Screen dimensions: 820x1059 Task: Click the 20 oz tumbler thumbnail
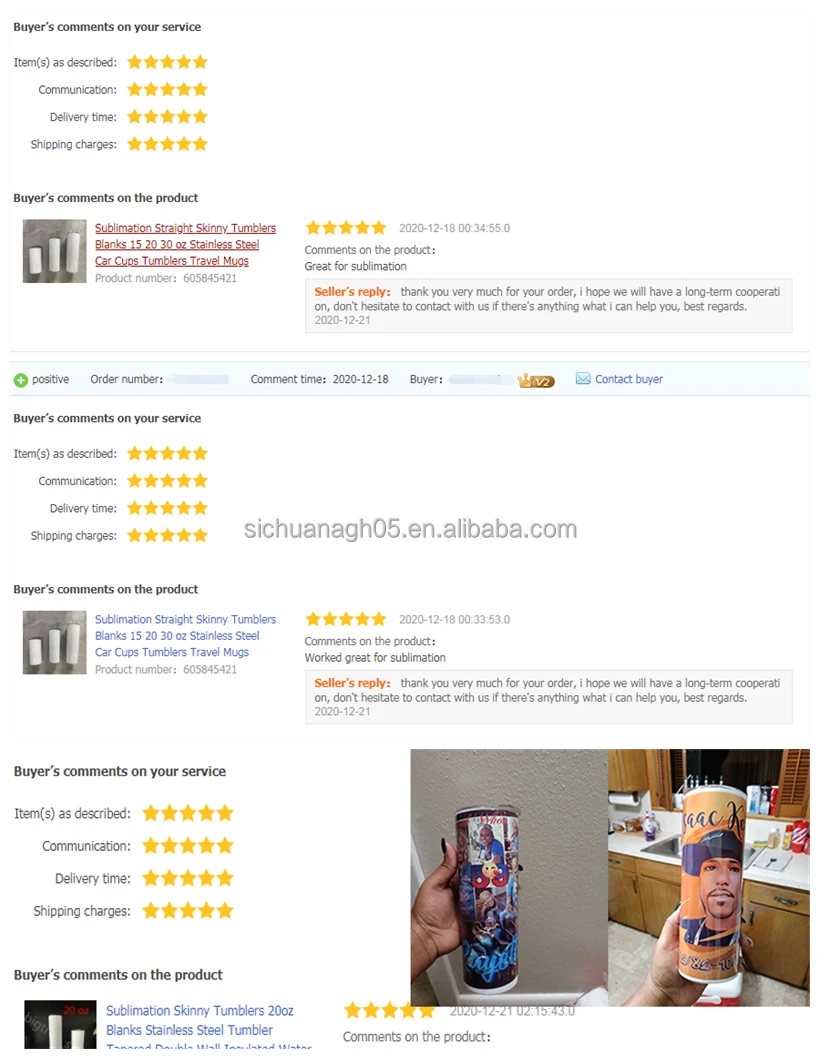[x=60, y=1025]
